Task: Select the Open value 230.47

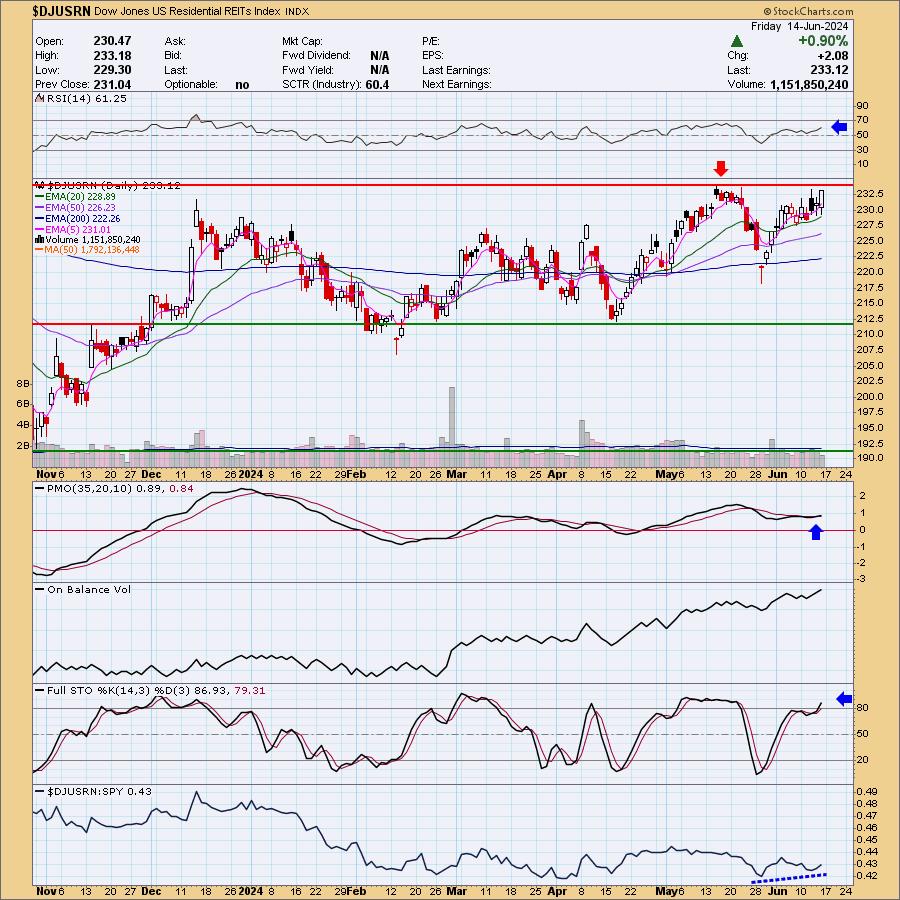Action: point(112,41)
